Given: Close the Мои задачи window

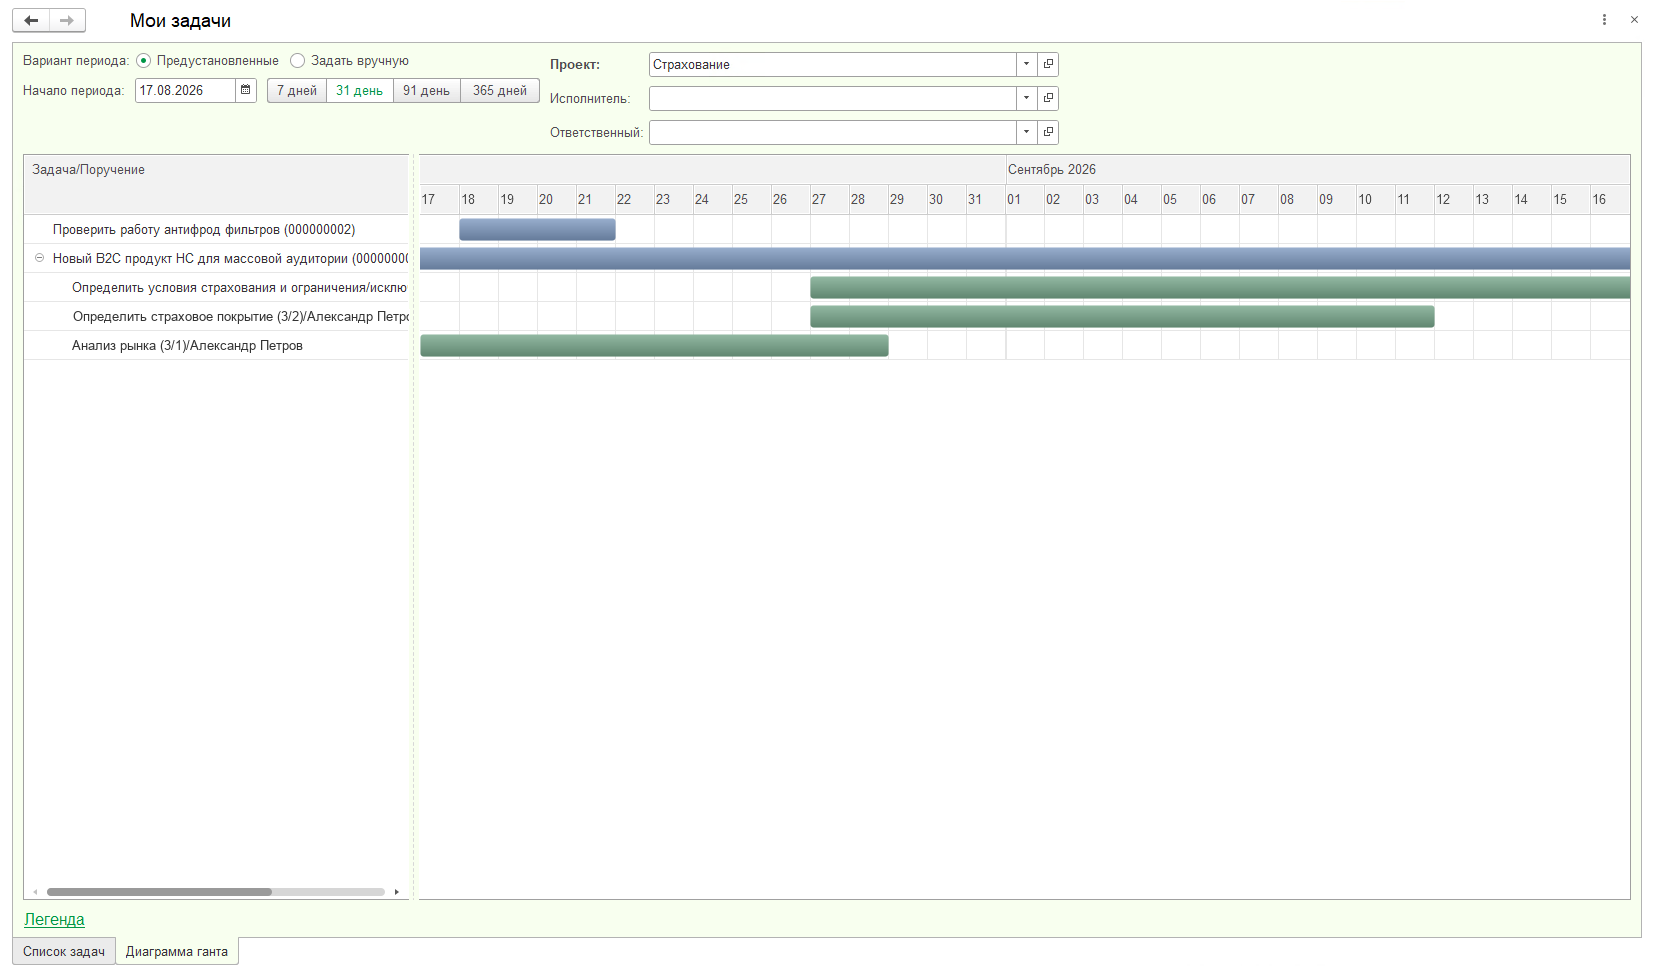Looking at the screenshot, I should tap(1634, 20).
